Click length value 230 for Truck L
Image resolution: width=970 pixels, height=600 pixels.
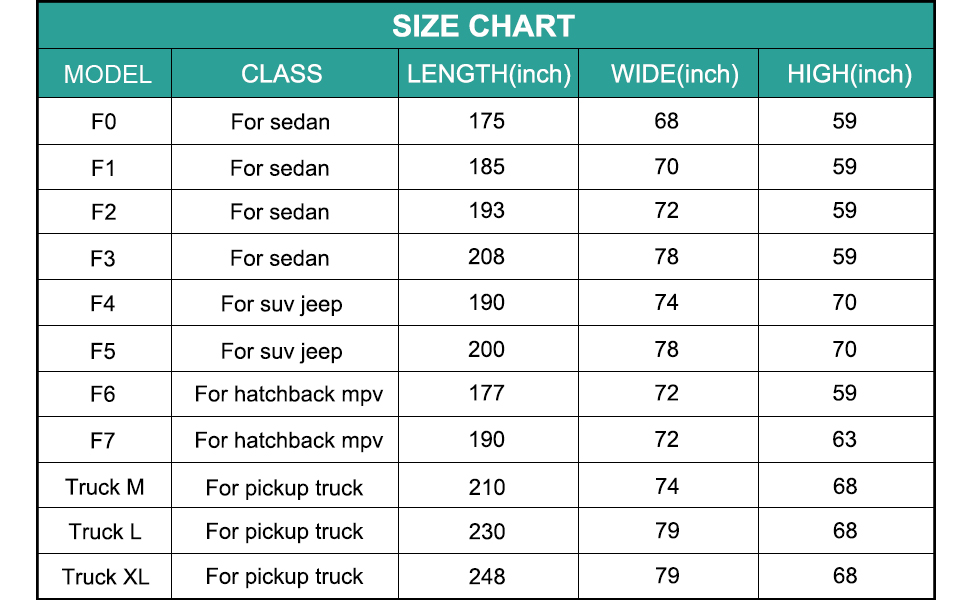pyautogui.click(x=487, y=531)
